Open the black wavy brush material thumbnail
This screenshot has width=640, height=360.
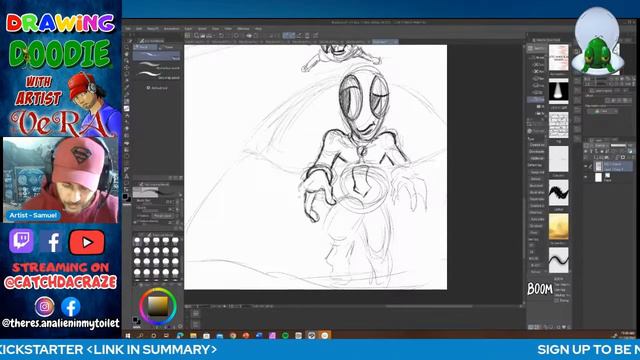coord(558,192)
